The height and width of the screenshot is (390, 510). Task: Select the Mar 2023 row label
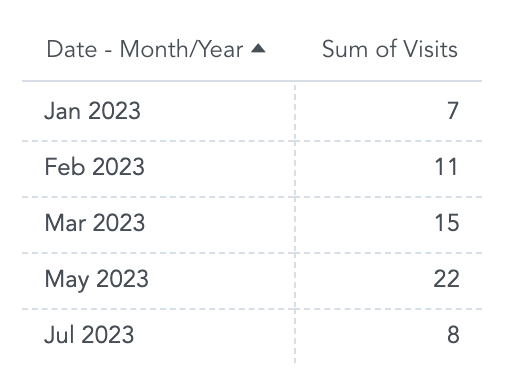95,223
